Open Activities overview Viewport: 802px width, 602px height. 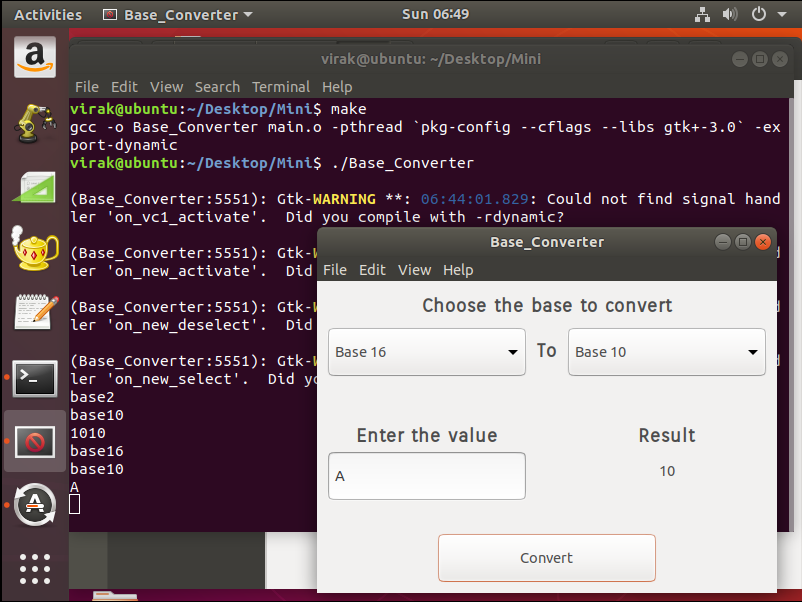48,15
